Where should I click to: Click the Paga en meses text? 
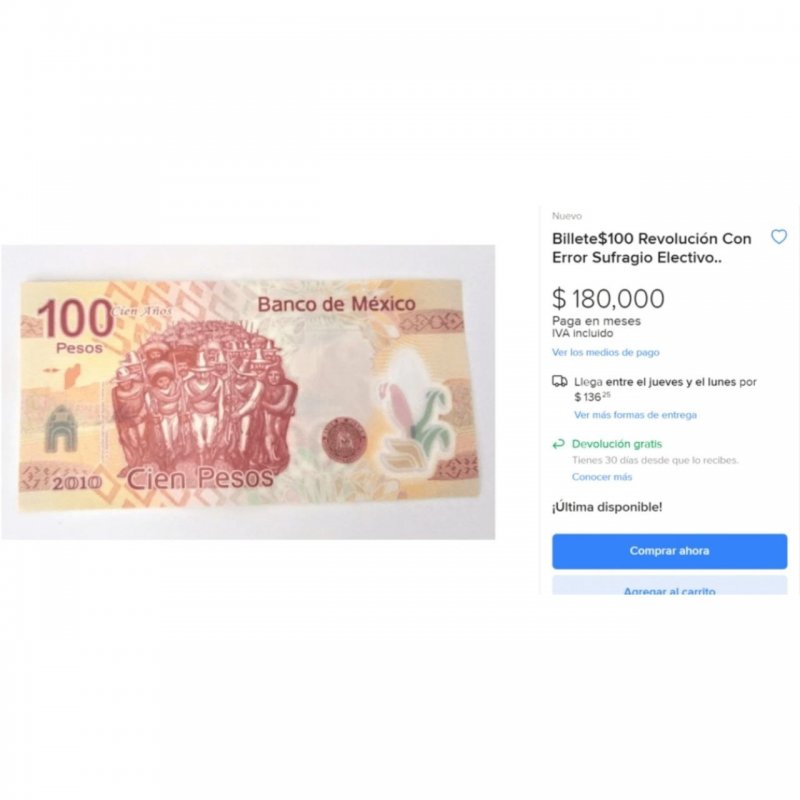596,321
